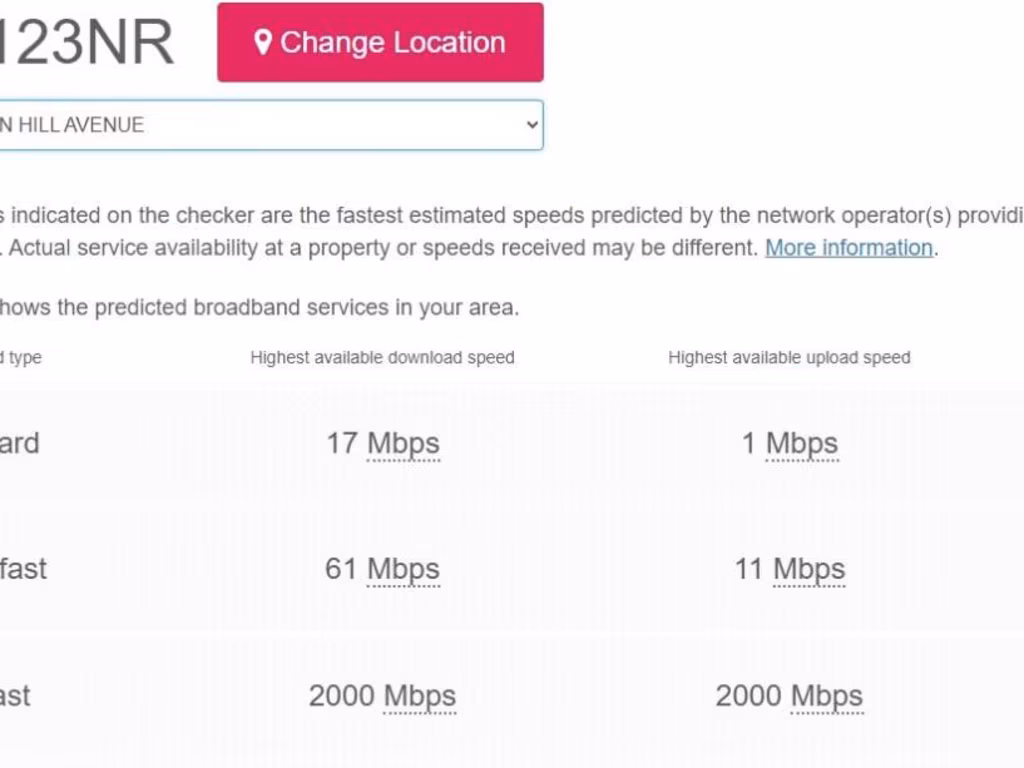1024x768 pixels.
Task: Click the Highest available upload speed header
Action: [x=790, y=357]
